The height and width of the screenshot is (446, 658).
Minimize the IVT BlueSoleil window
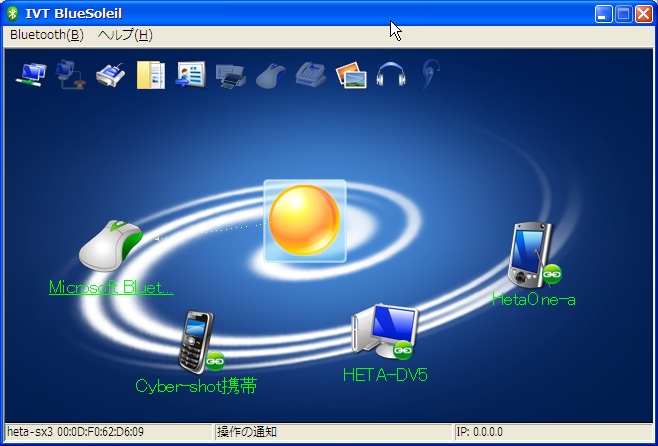603,14
